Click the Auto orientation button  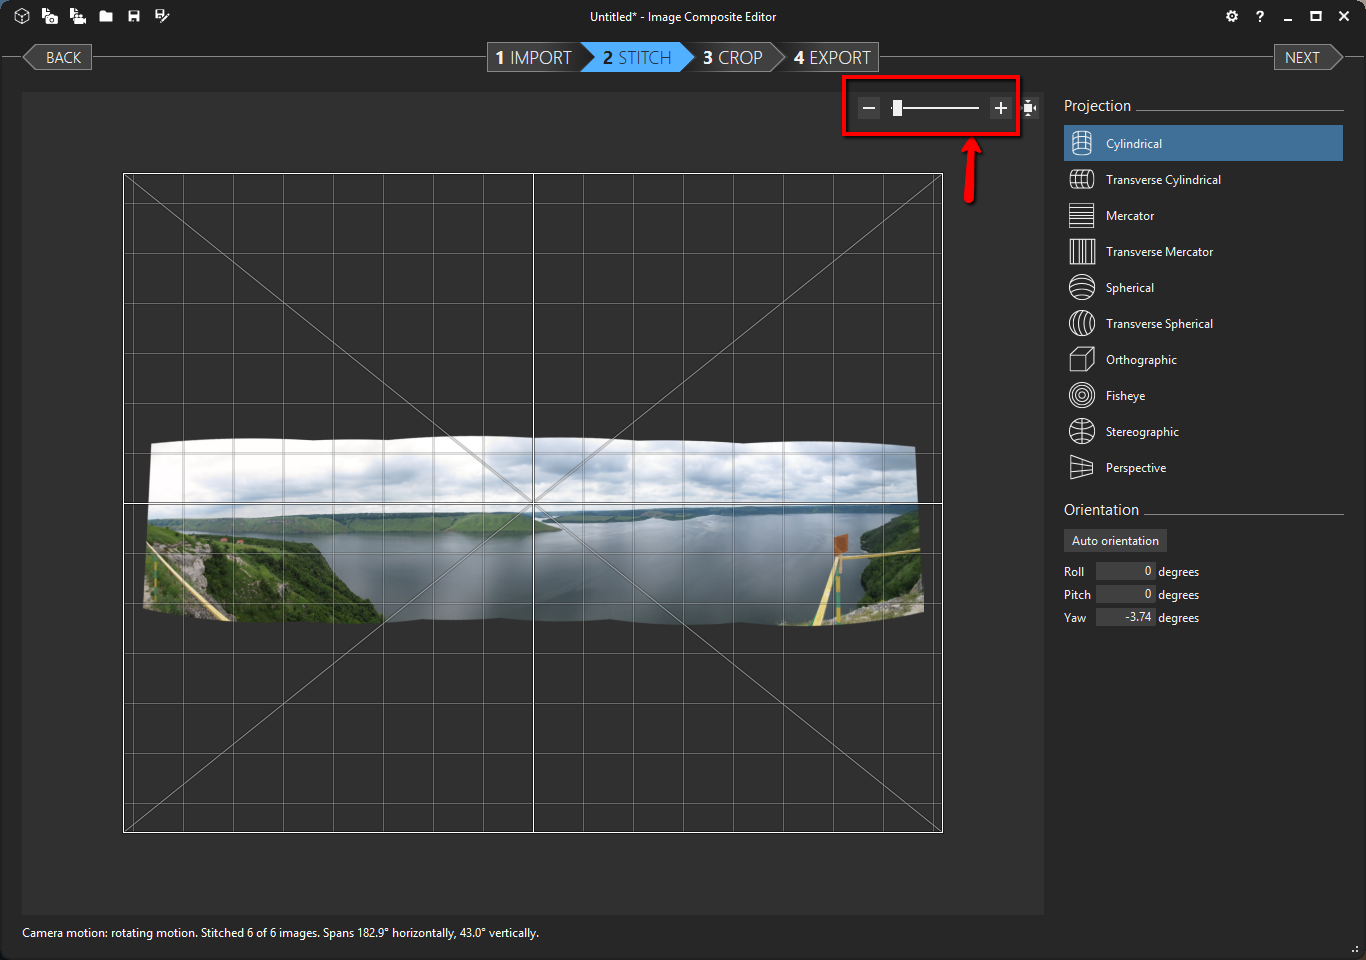point(1115,541)
